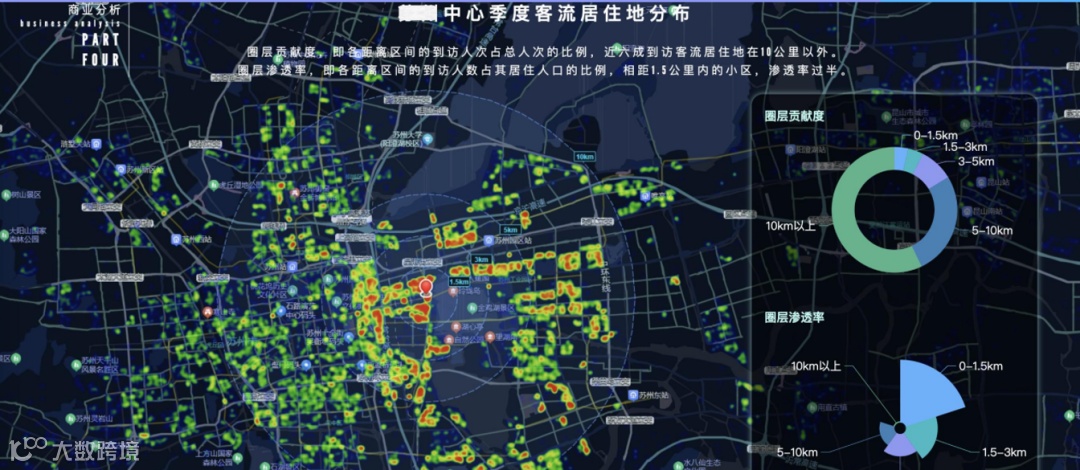This screenshot has height=470, width=1080.
Task: Click the 苏州东站 map label text
Action: tap(654, 395)
